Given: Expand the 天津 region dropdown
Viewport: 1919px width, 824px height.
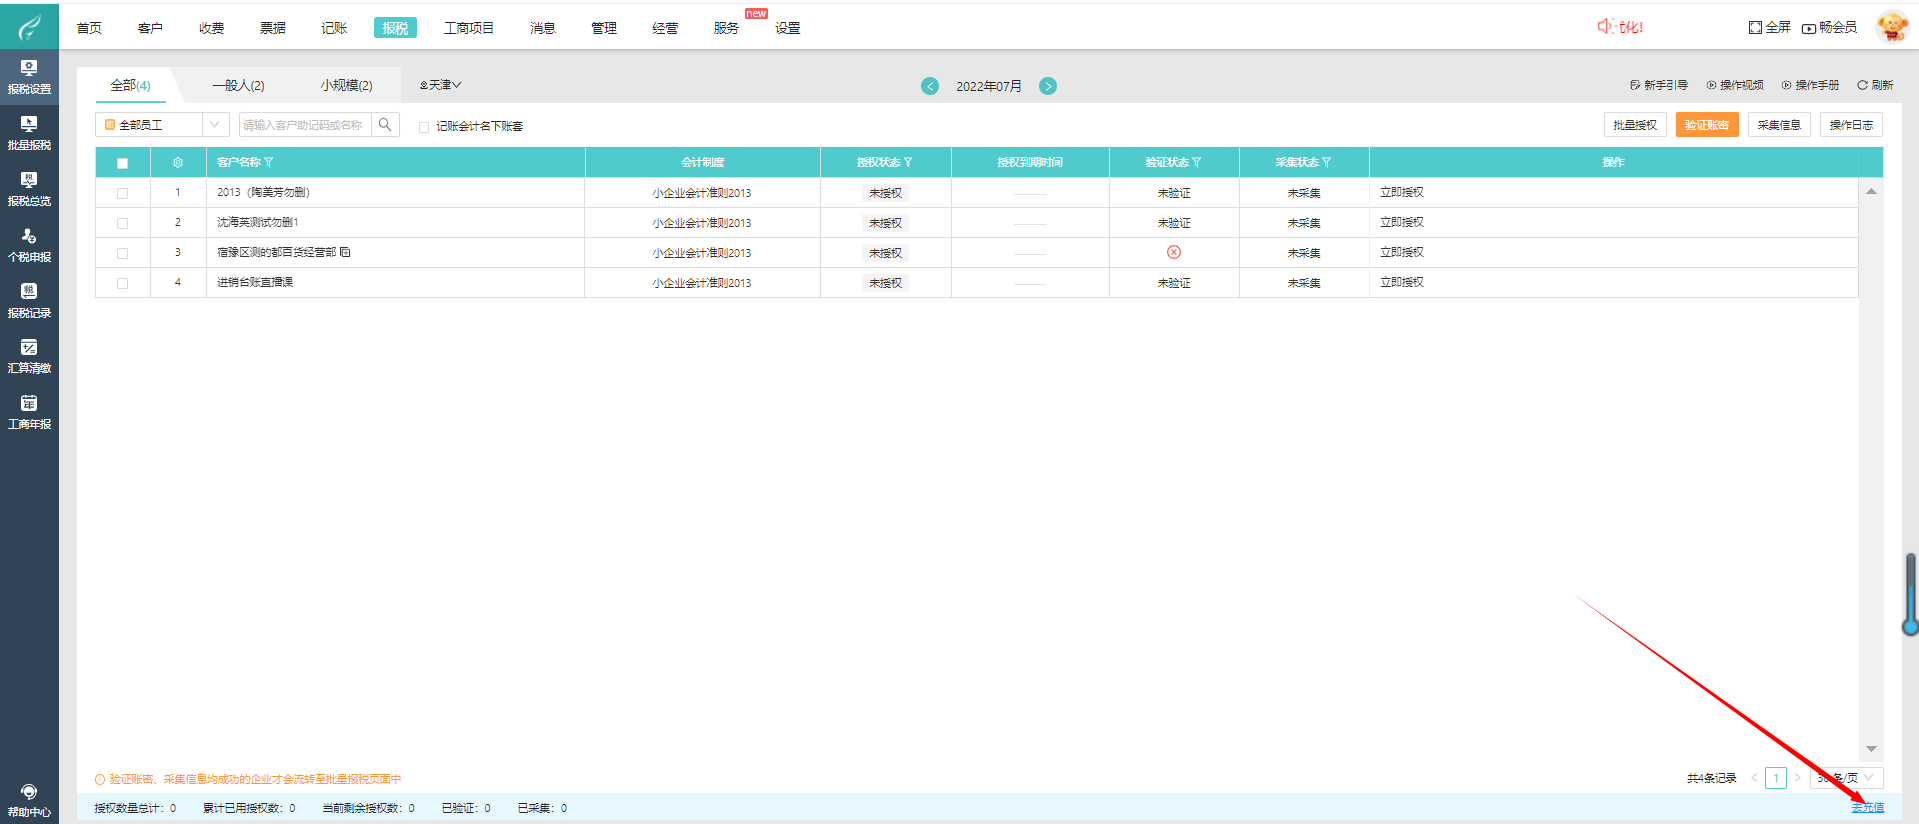Looking at the screenshot, I should [440, 86].
